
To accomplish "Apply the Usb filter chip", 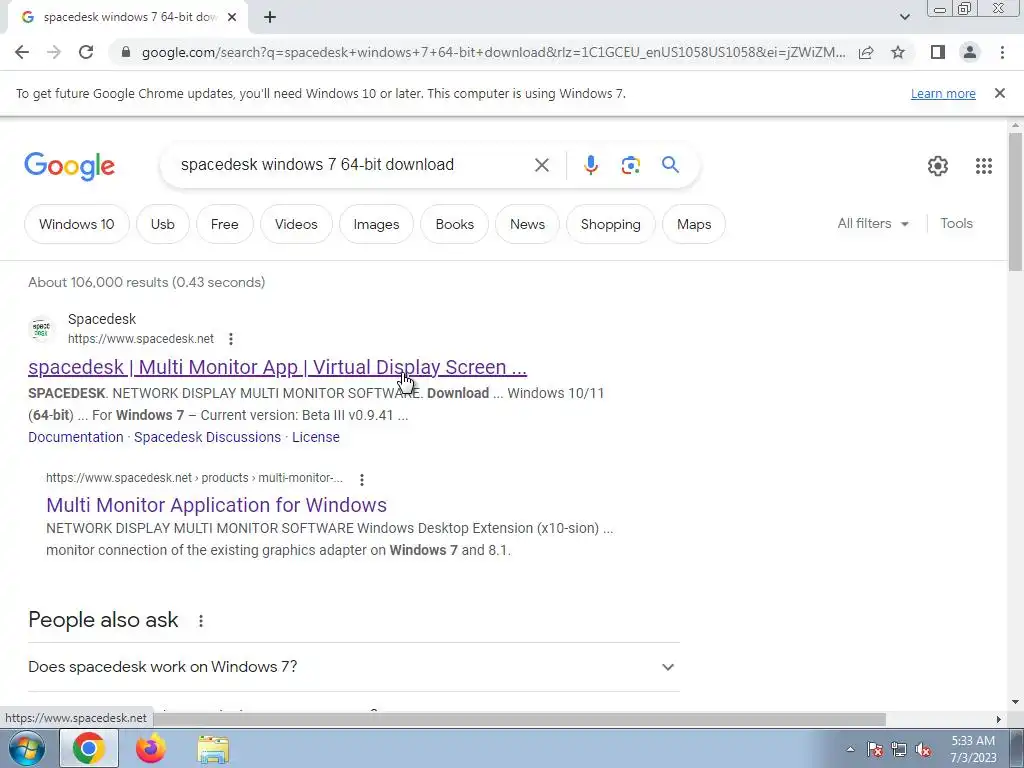I will (x=163, y=224).
